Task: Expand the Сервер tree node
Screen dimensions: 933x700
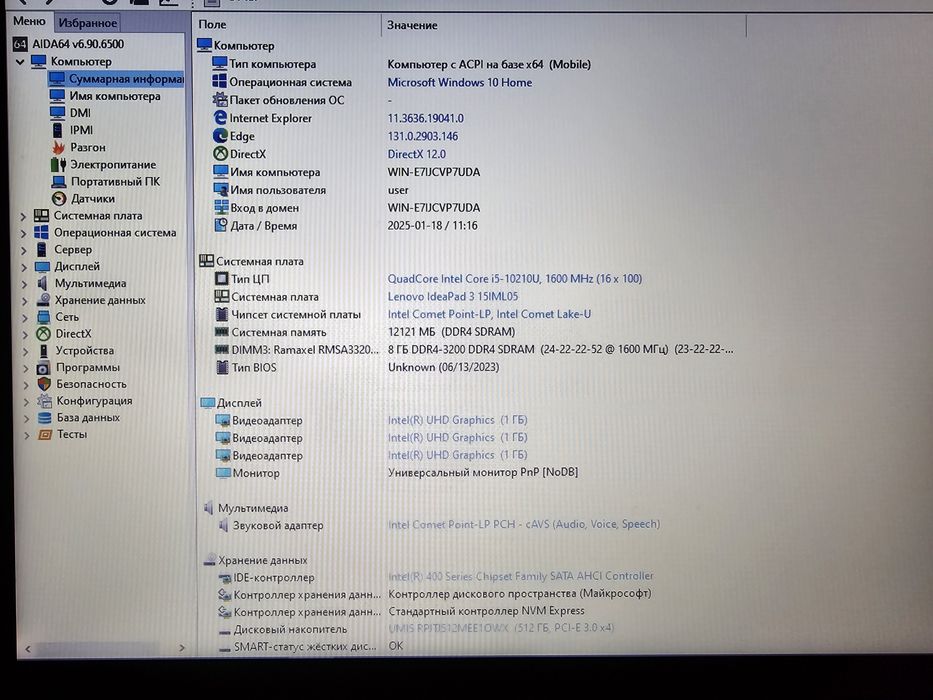Action: [24, 250]
